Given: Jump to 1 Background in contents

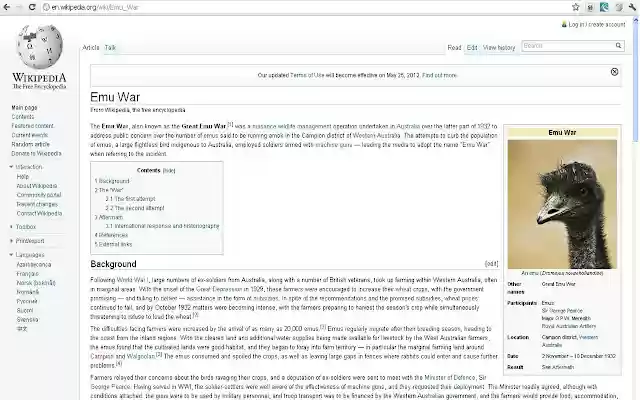Looking at the screenshot, I should 112,181.
